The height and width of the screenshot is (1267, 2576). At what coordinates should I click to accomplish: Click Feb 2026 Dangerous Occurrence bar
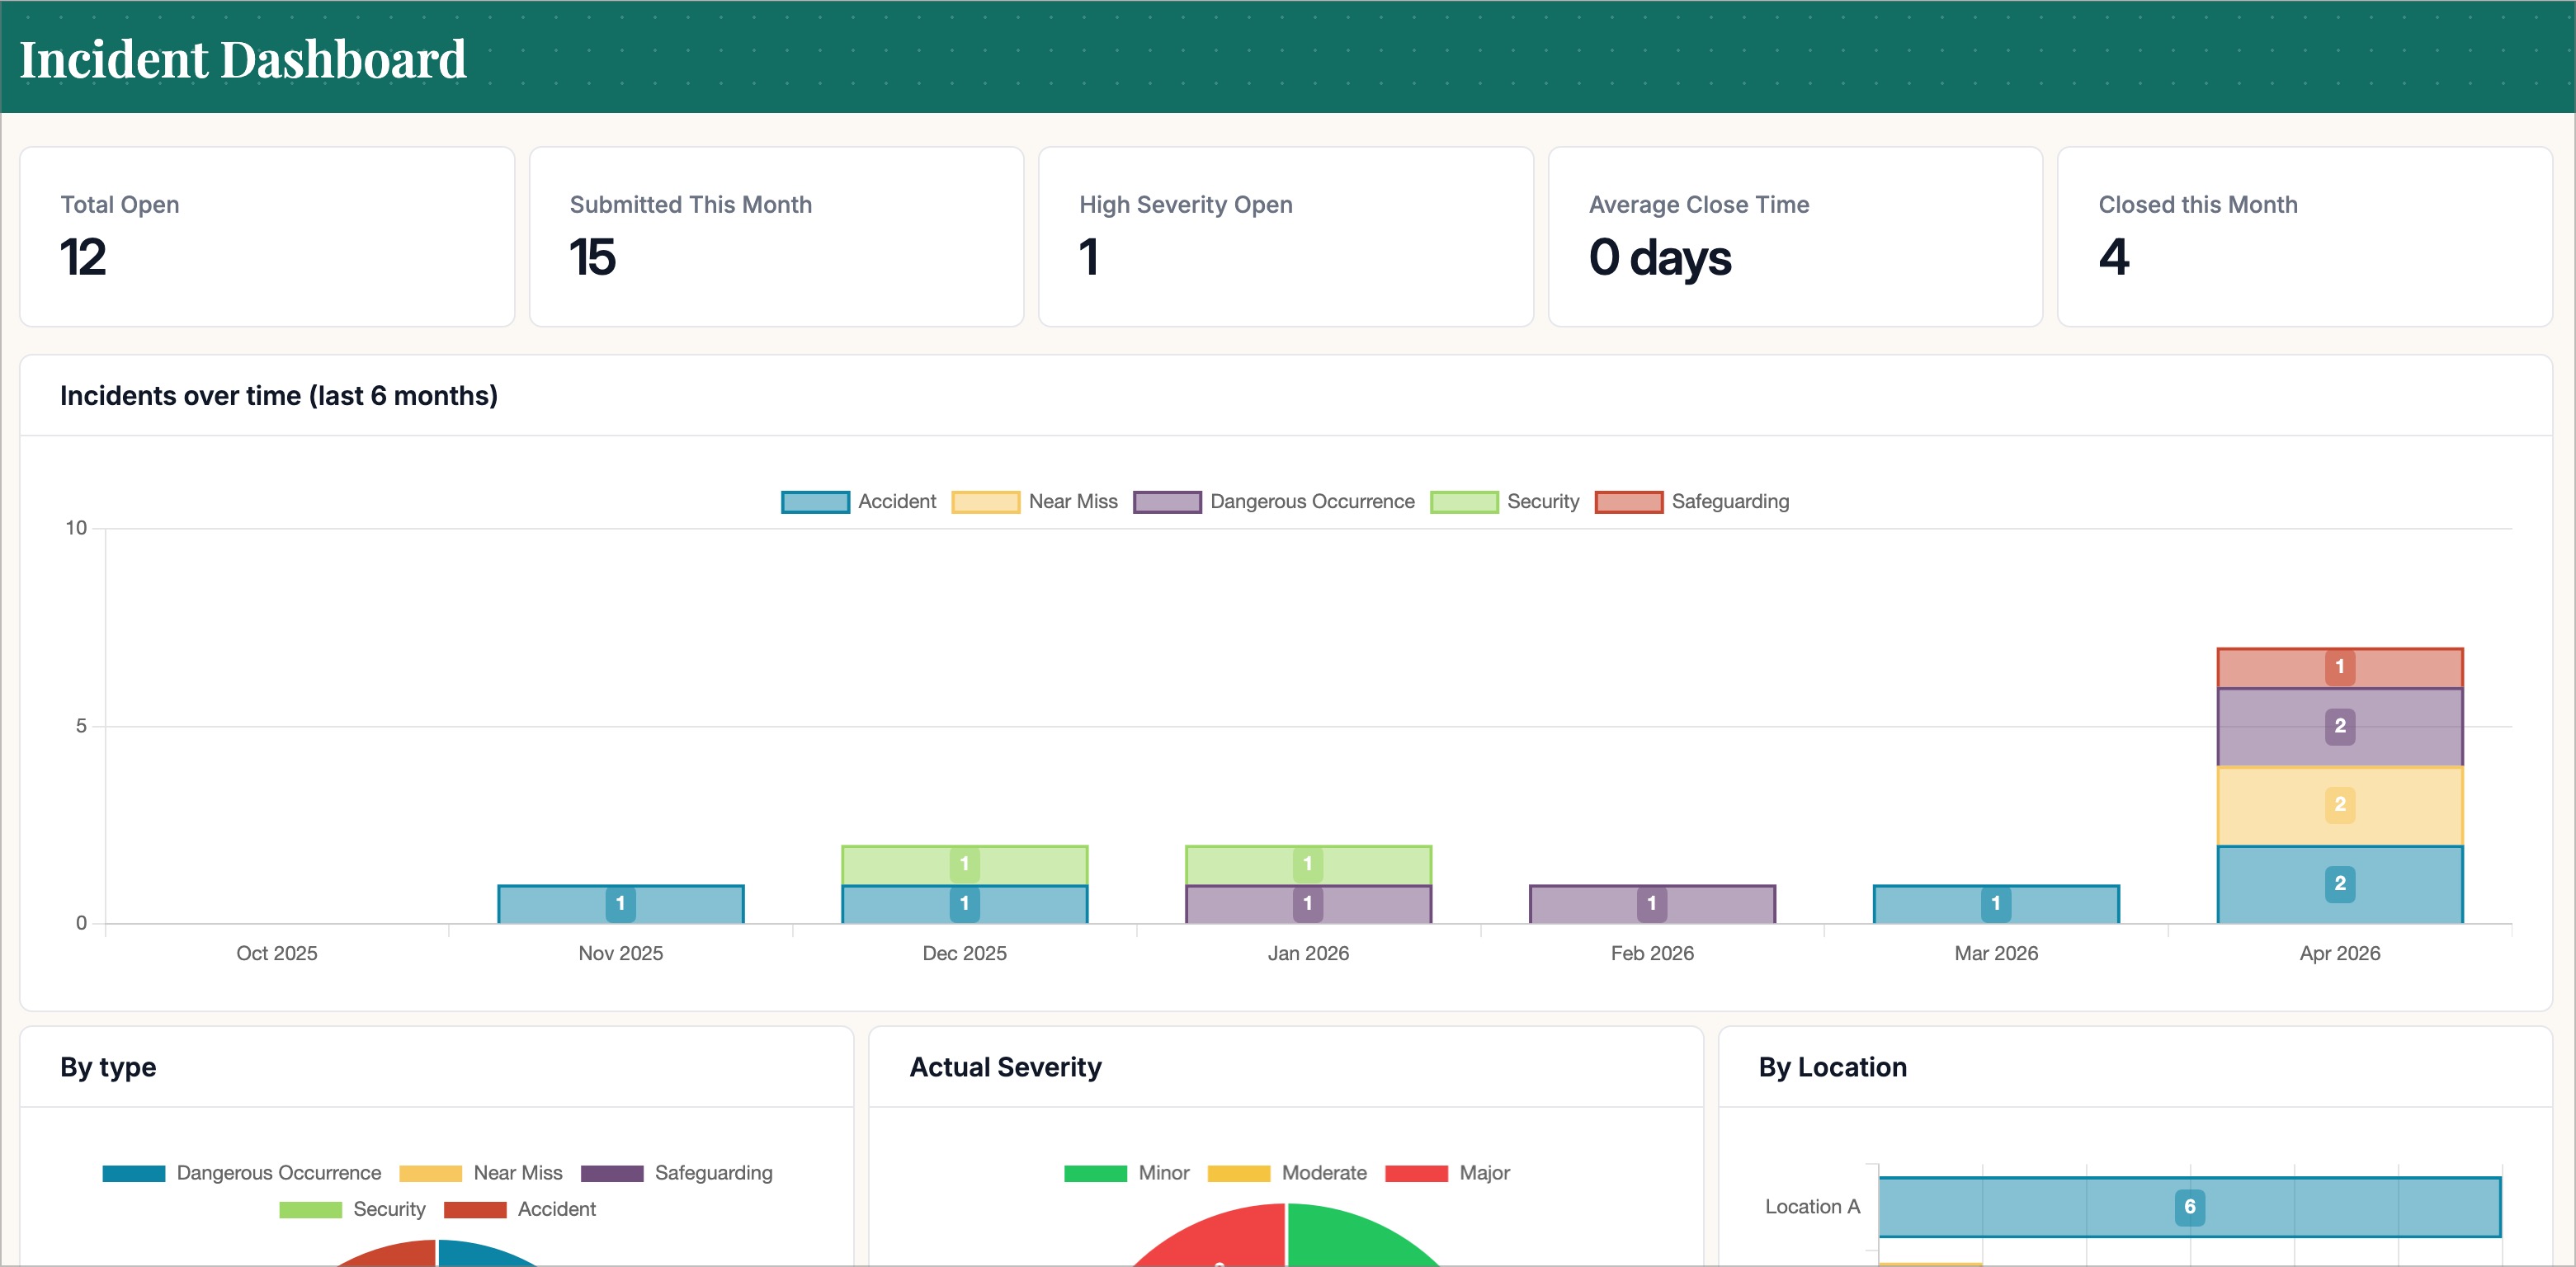1652,904
